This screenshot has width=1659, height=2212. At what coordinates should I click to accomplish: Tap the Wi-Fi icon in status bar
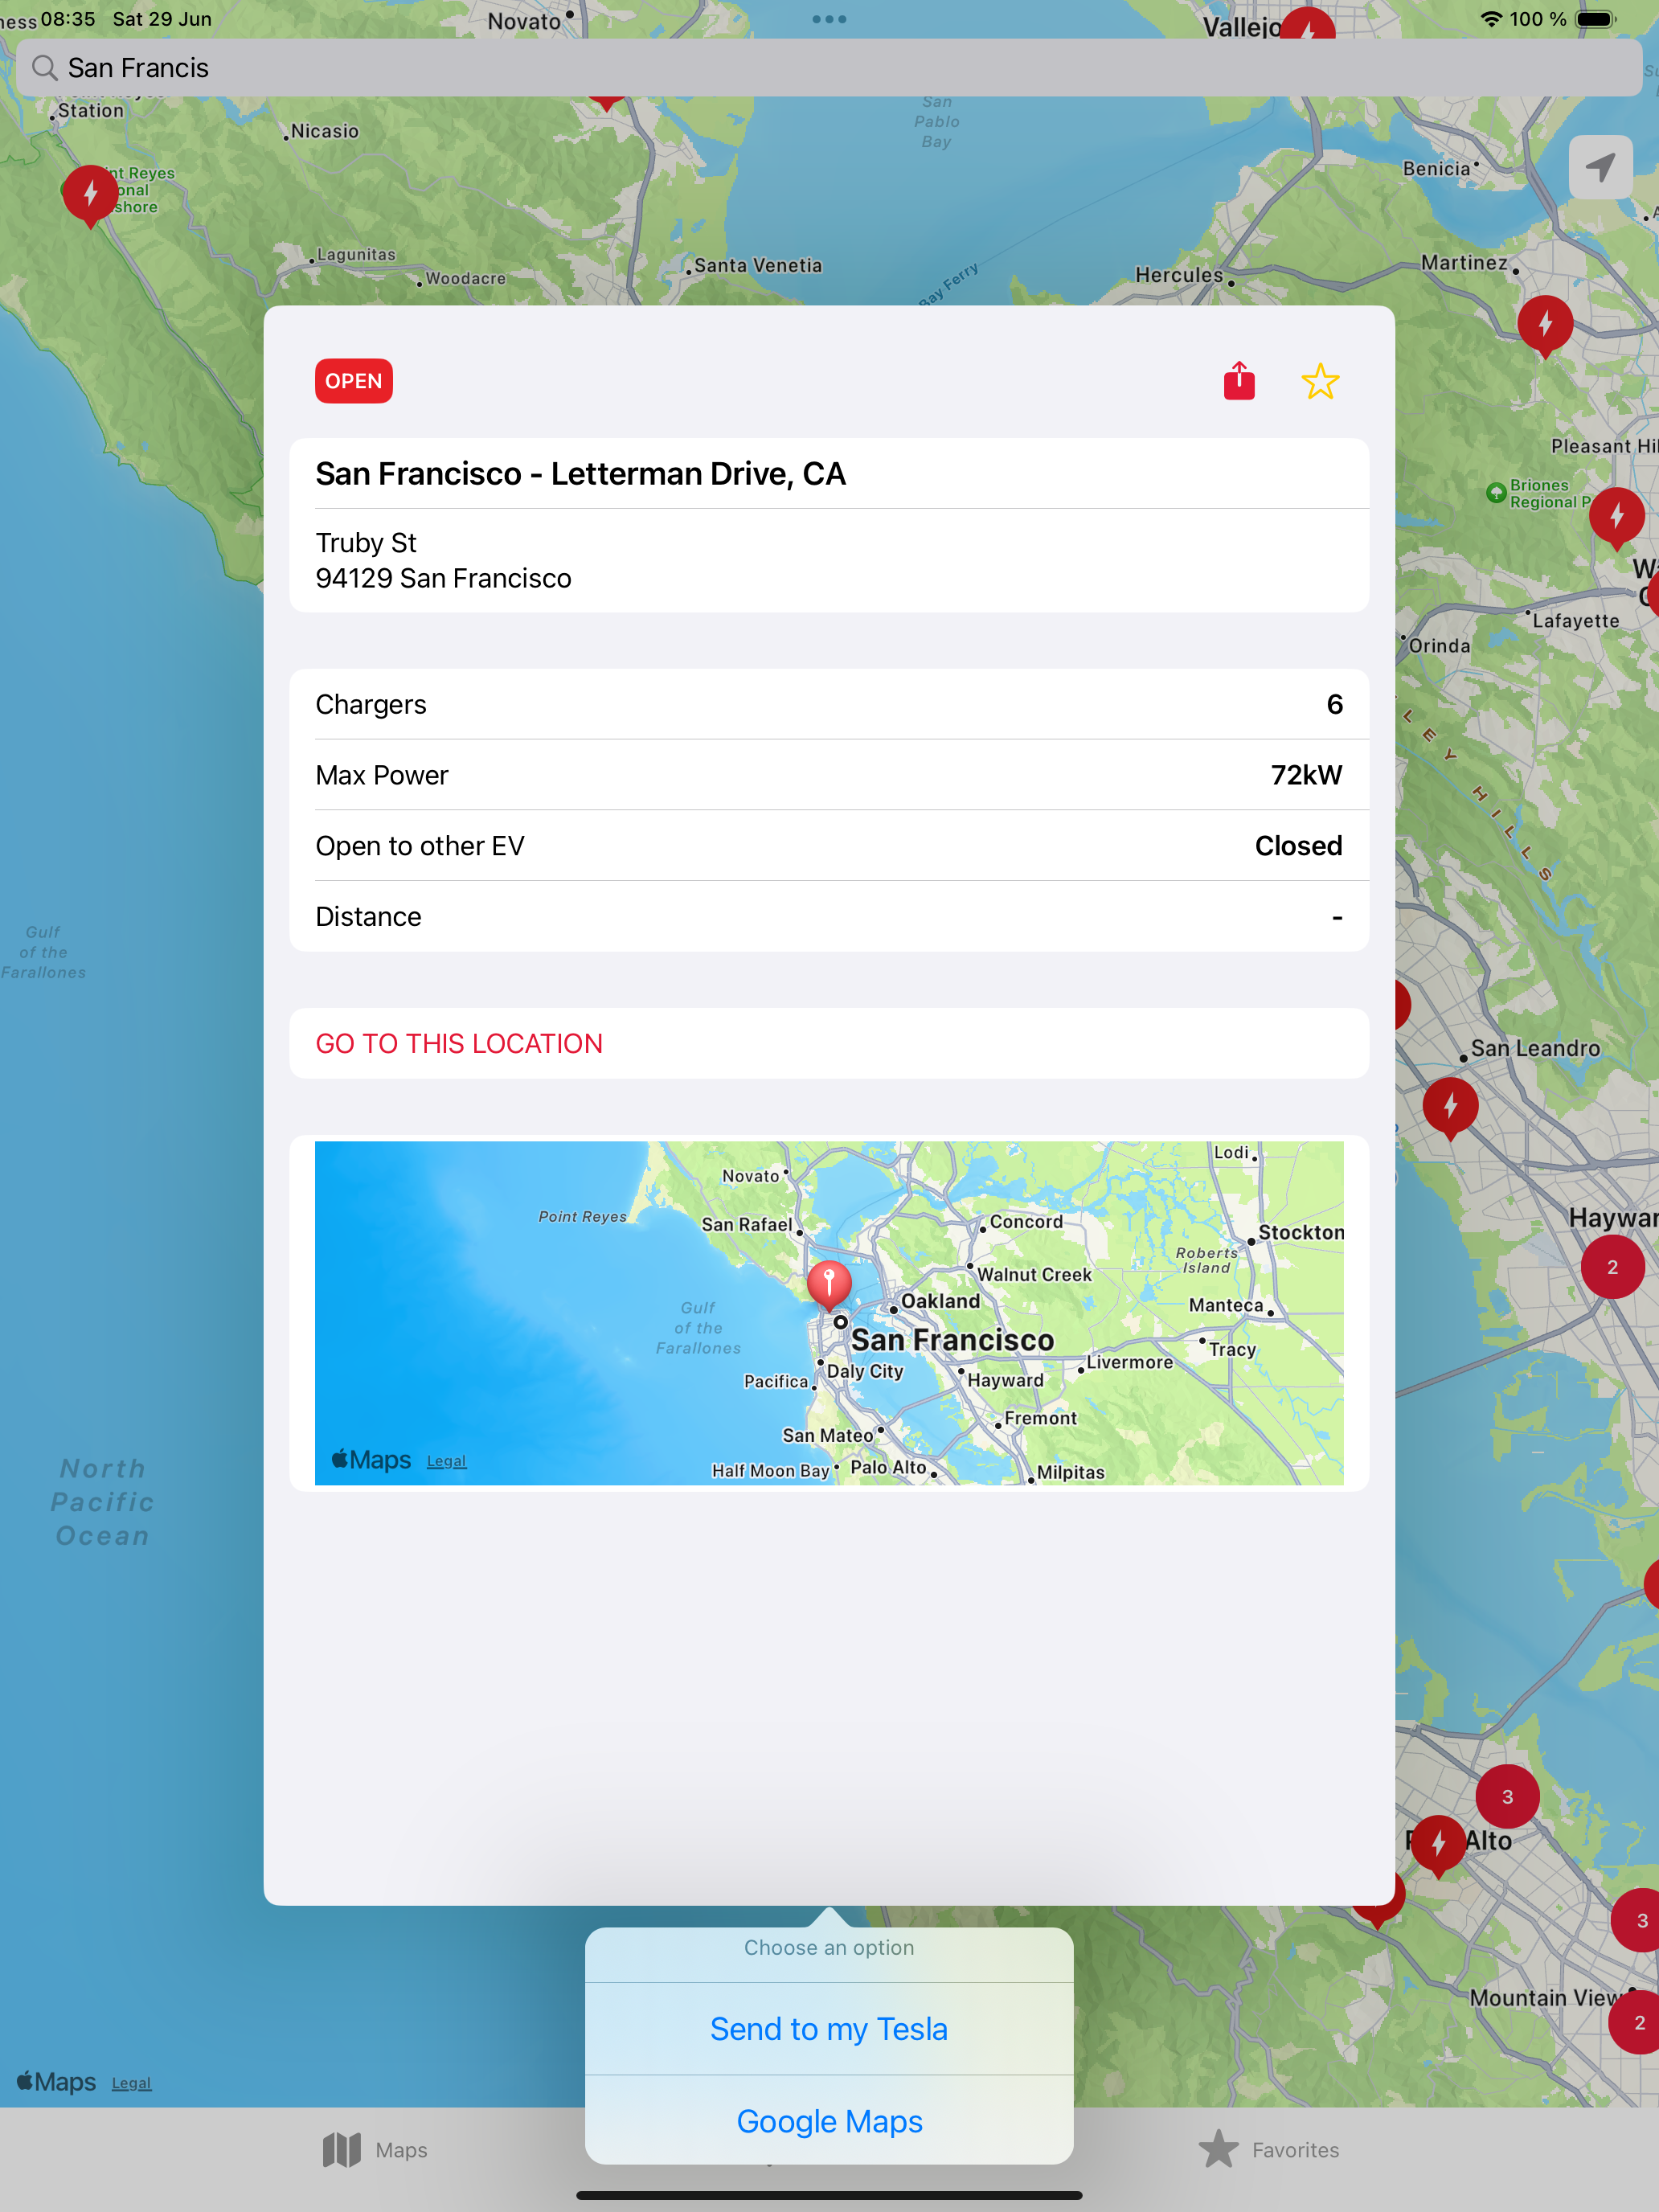(1491, 19)
